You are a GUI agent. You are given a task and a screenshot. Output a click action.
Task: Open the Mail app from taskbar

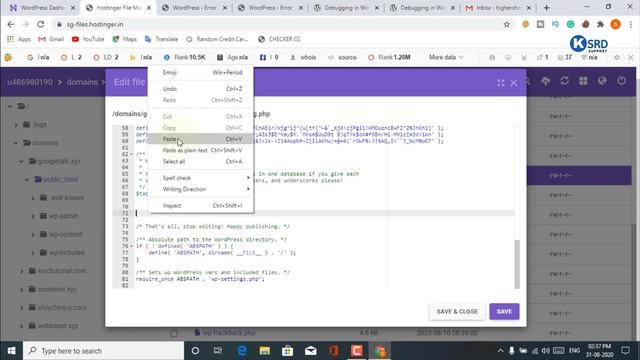311,351
